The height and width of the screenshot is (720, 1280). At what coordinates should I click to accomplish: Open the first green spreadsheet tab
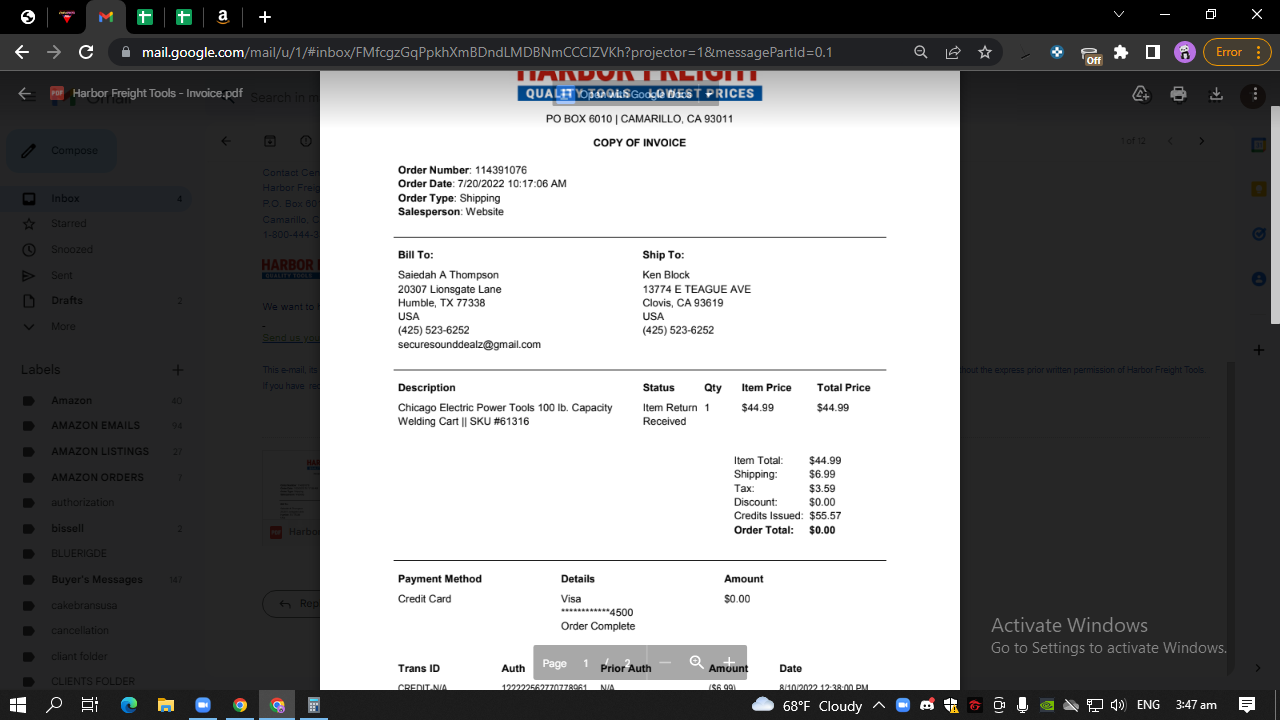coord(145,17)
